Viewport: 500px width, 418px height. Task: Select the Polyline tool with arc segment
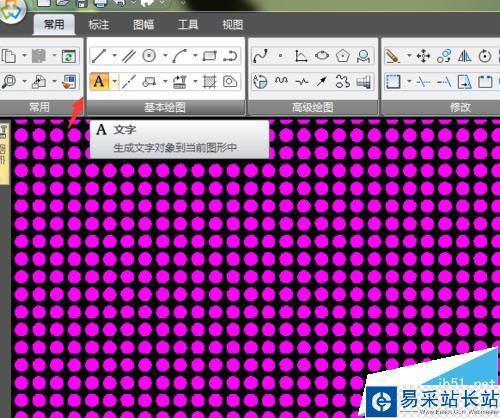(x=230, y=56)
